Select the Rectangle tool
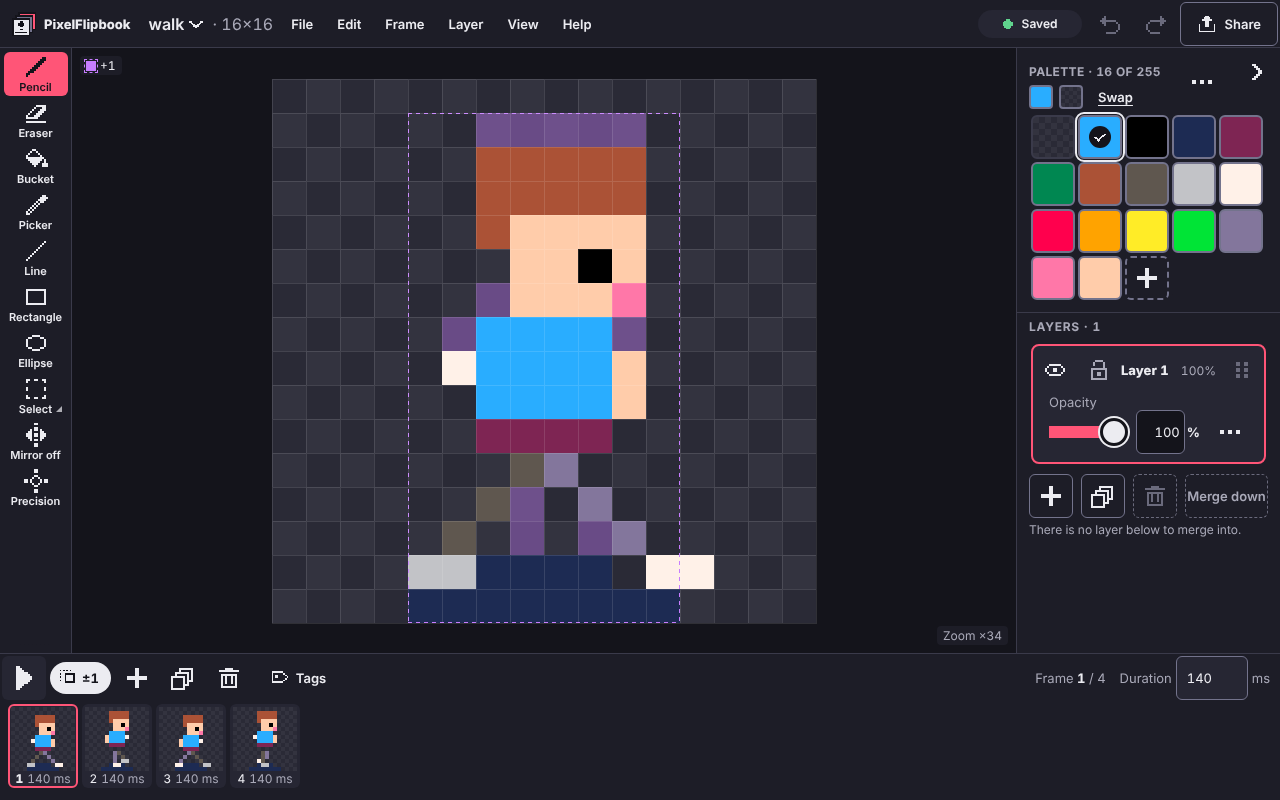 pyautogui.click(x=36, y=304)
